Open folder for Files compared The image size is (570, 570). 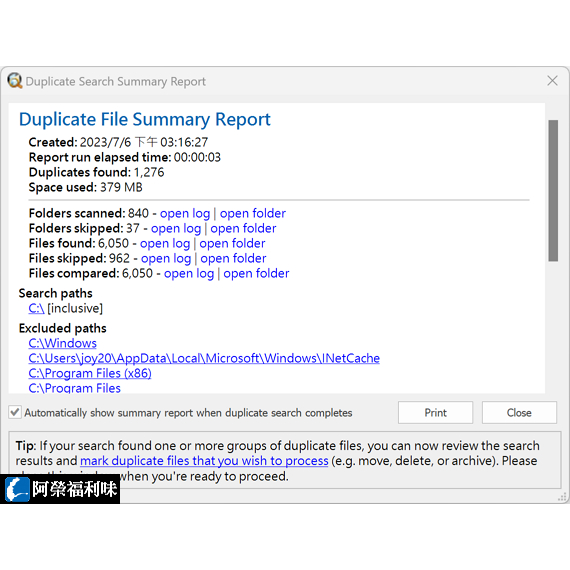[x=256, y=273]
